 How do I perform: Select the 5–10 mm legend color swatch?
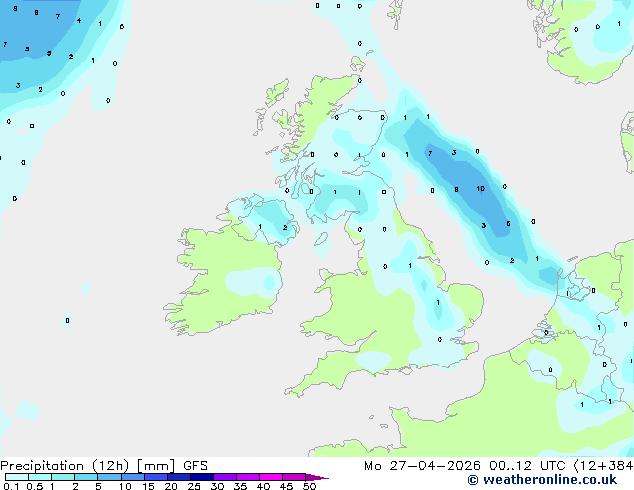[x=109, y=477]
